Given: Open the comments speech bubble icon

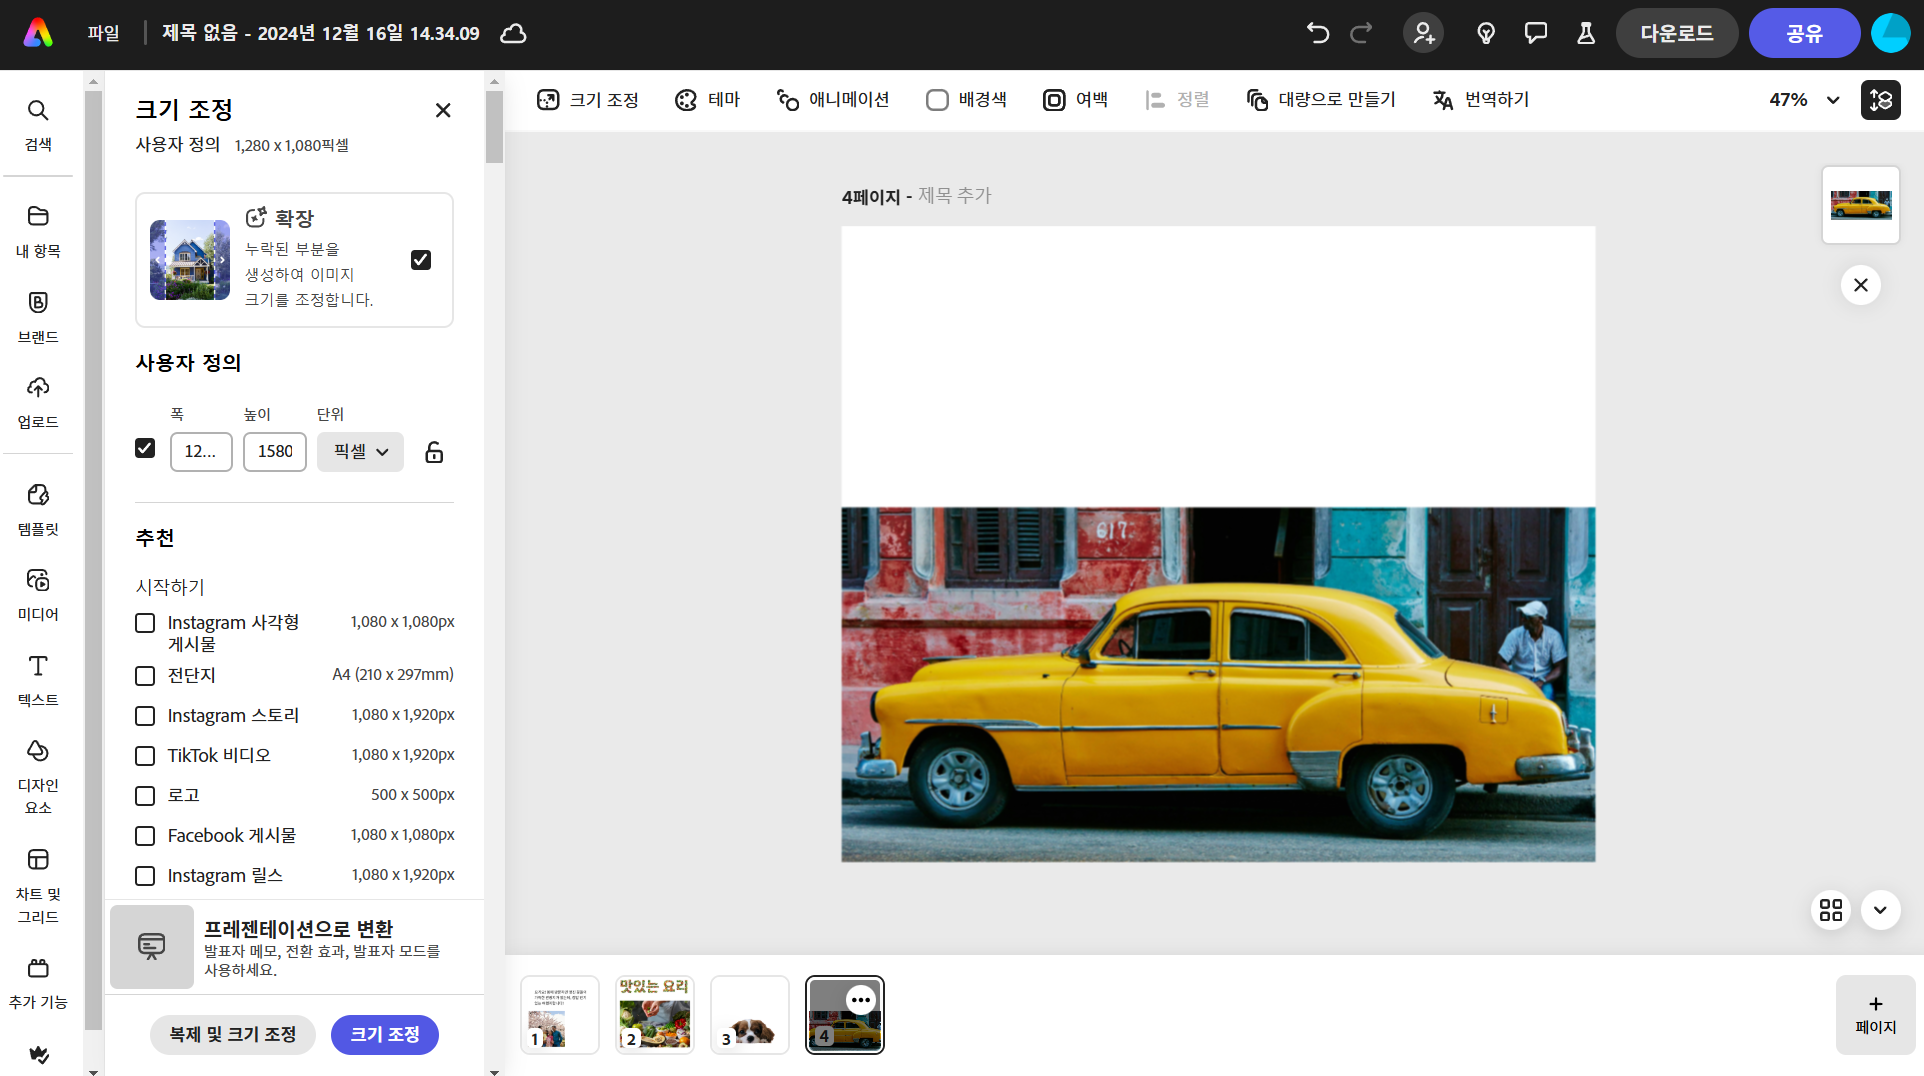Looking at the screenshot, I should 1535,33.
